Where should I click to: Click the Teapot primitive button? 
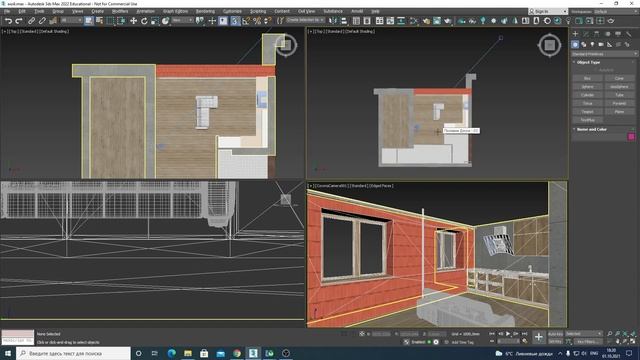[587, 111]
